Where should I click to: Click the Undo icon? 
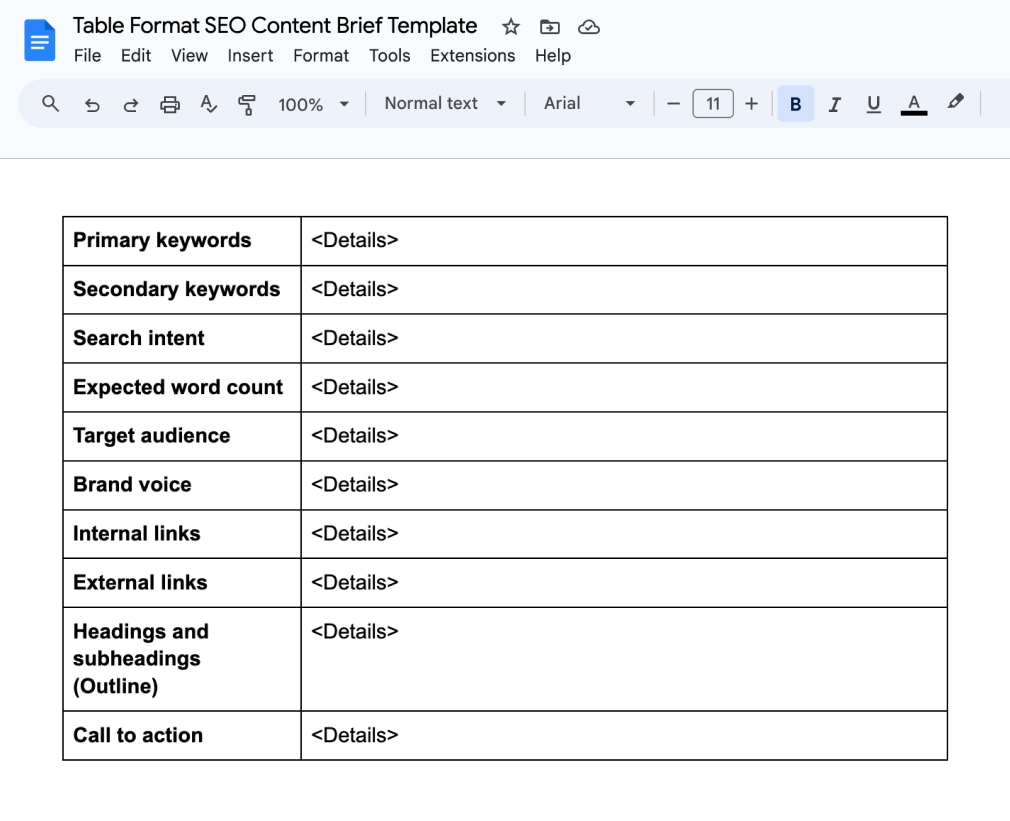(92, 103)
